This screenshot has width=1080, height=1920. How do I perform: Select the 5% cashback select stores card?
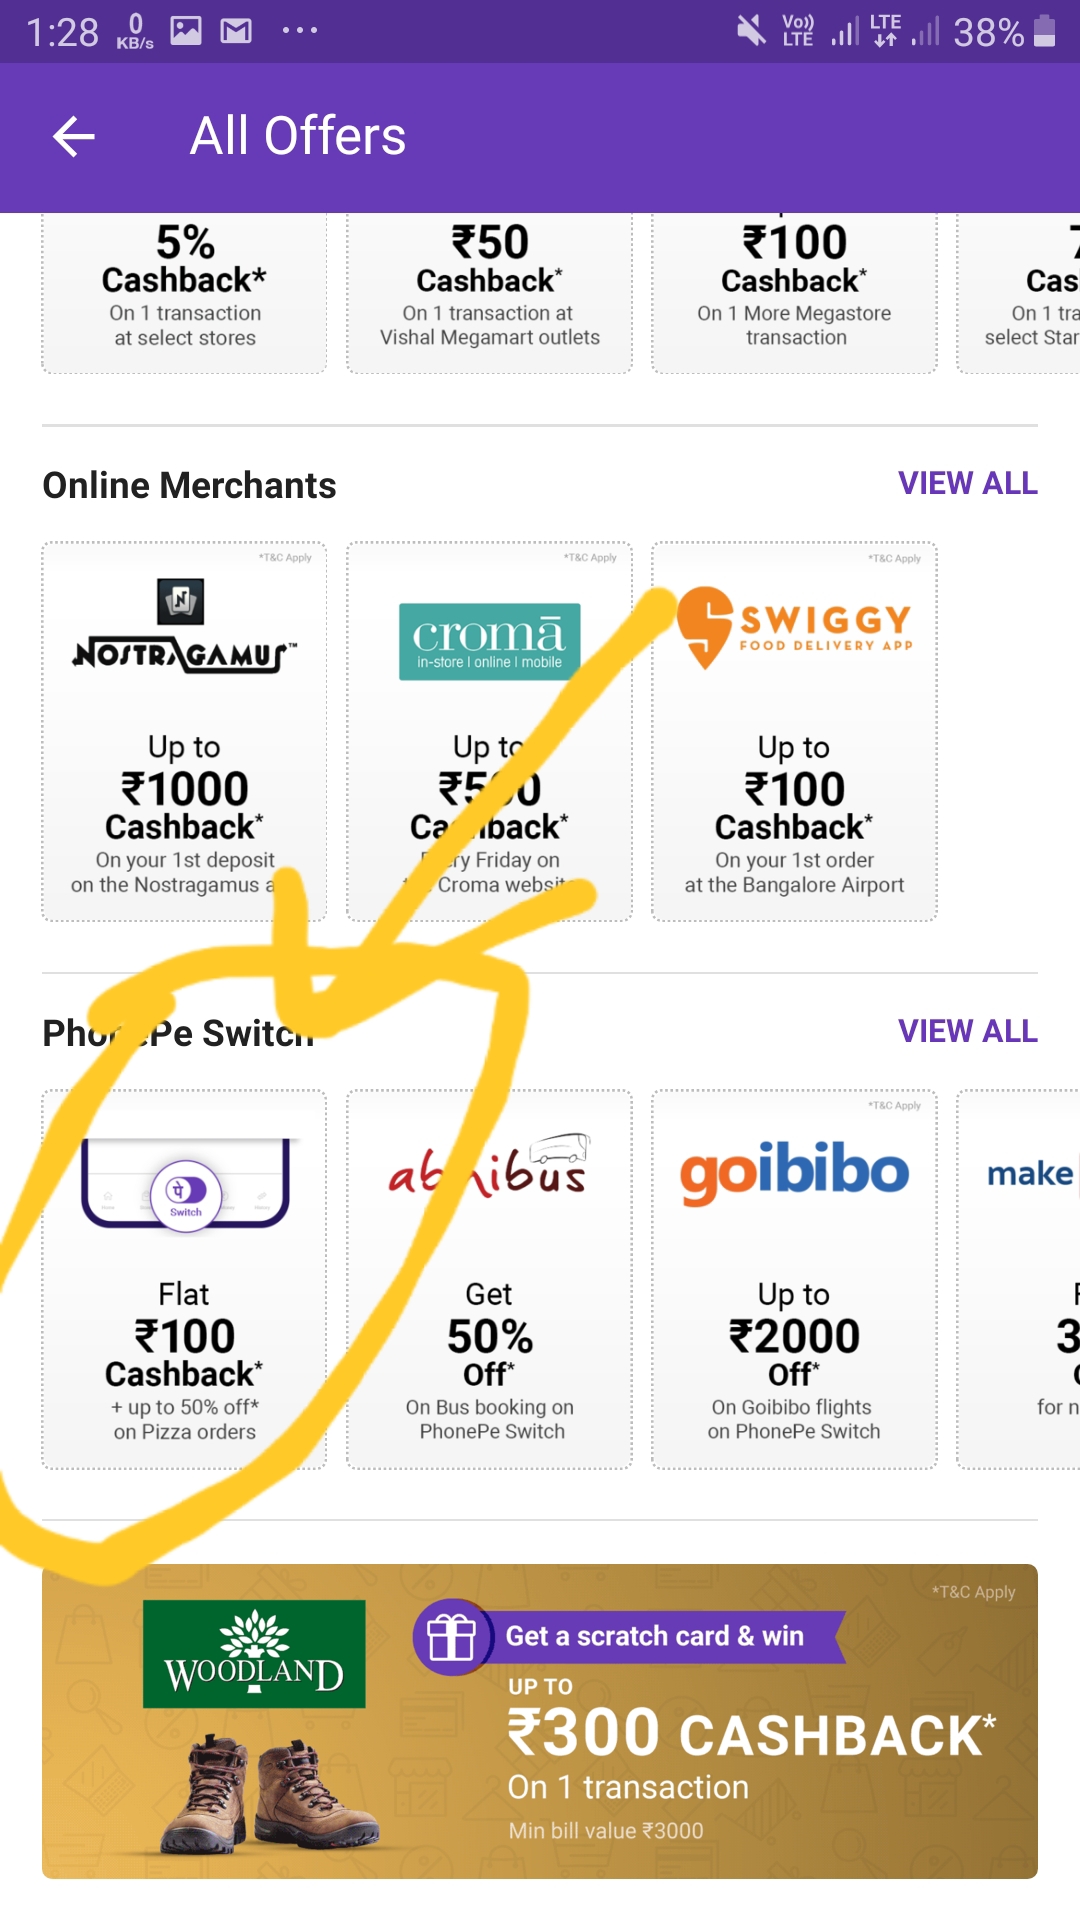point(184,292)
